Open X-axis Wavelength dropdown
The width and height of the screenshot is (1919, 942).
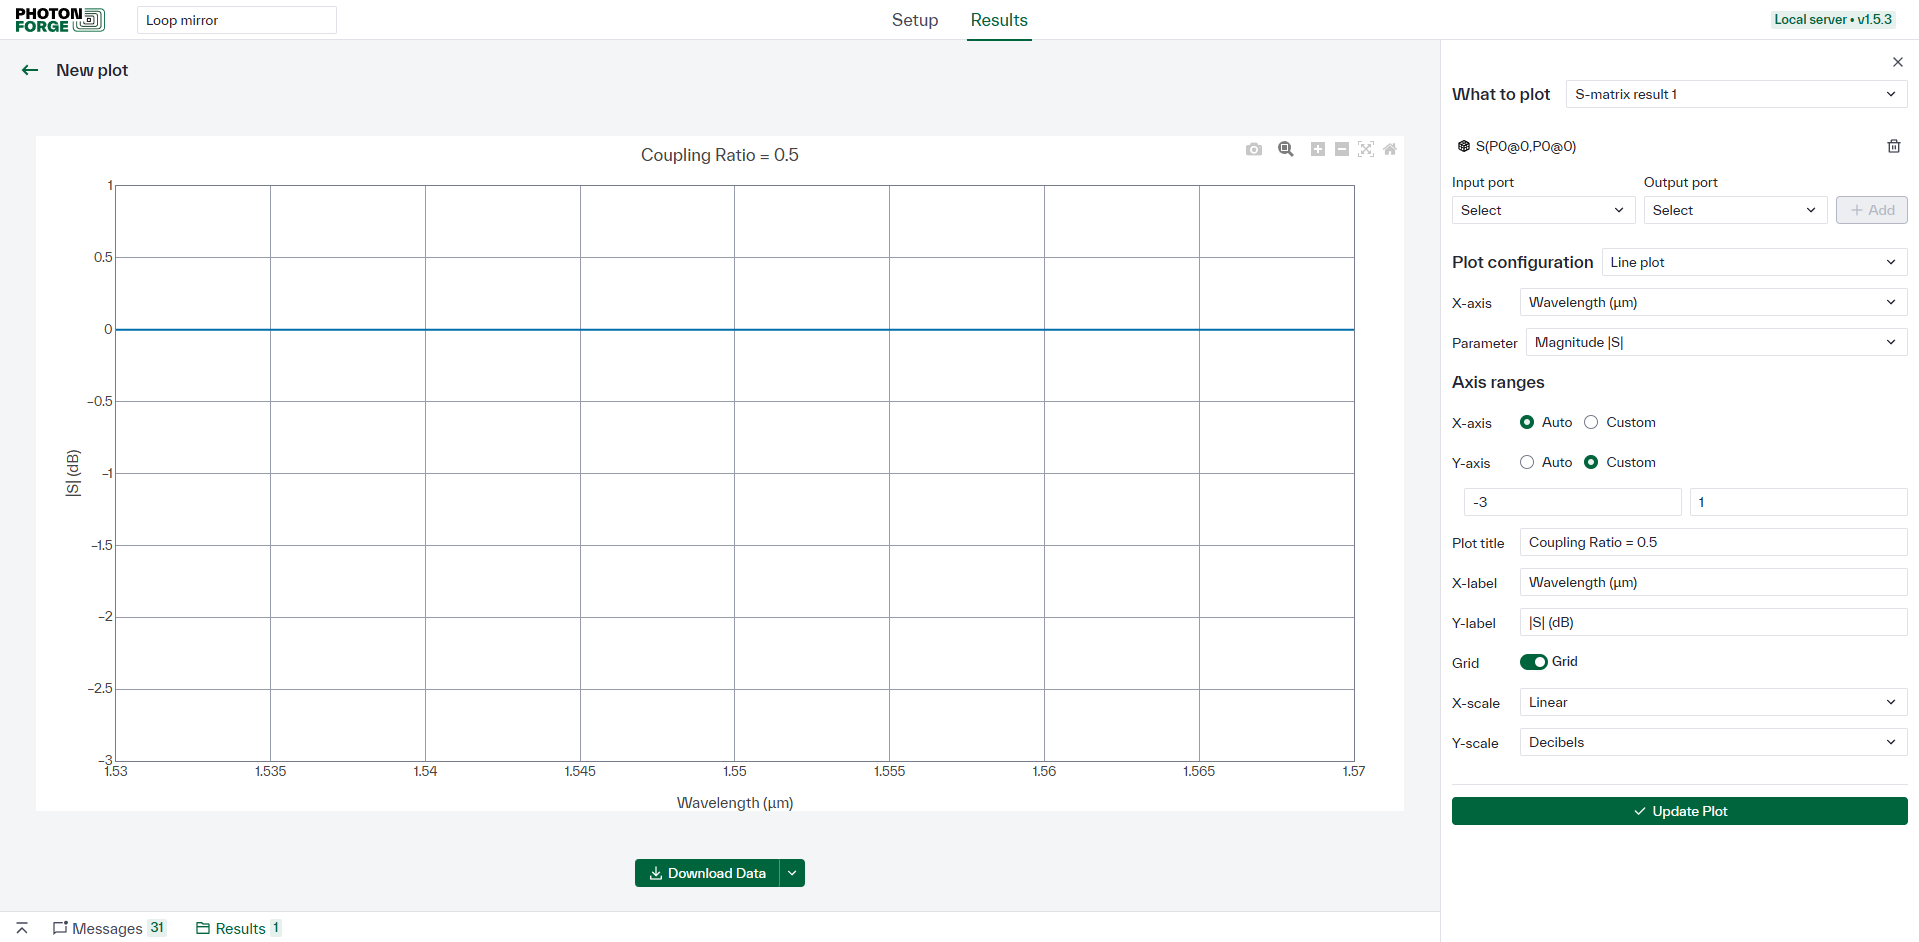(x=1714, y=302)
